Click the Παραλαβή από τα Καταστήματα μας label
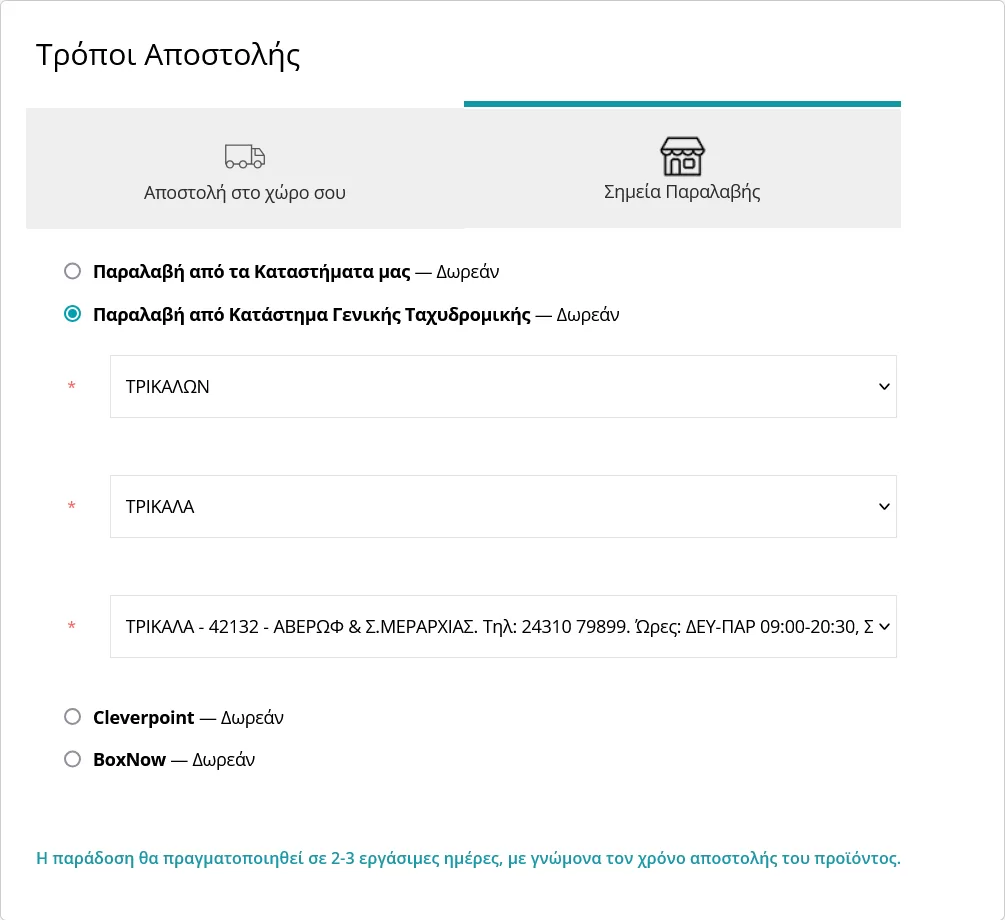 250,271
